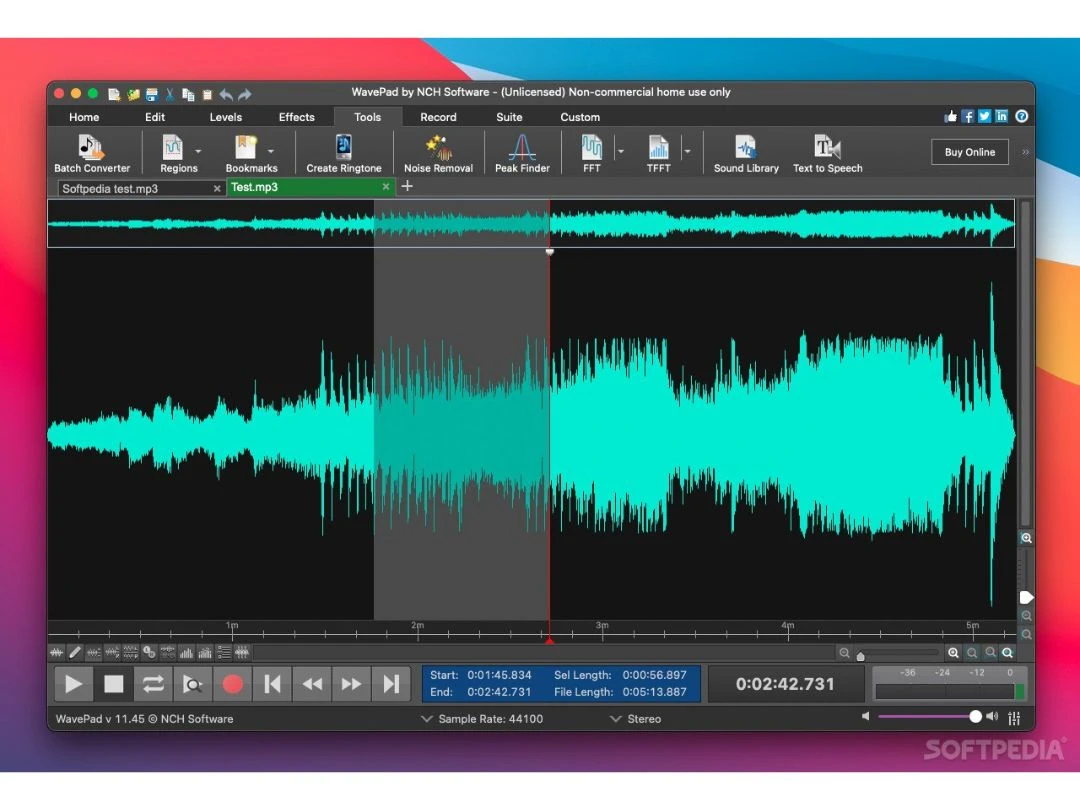Click the Bookmarks tool icon
Image resolution: width=1080 pixels, height=810 pixels.
point(246,147)
